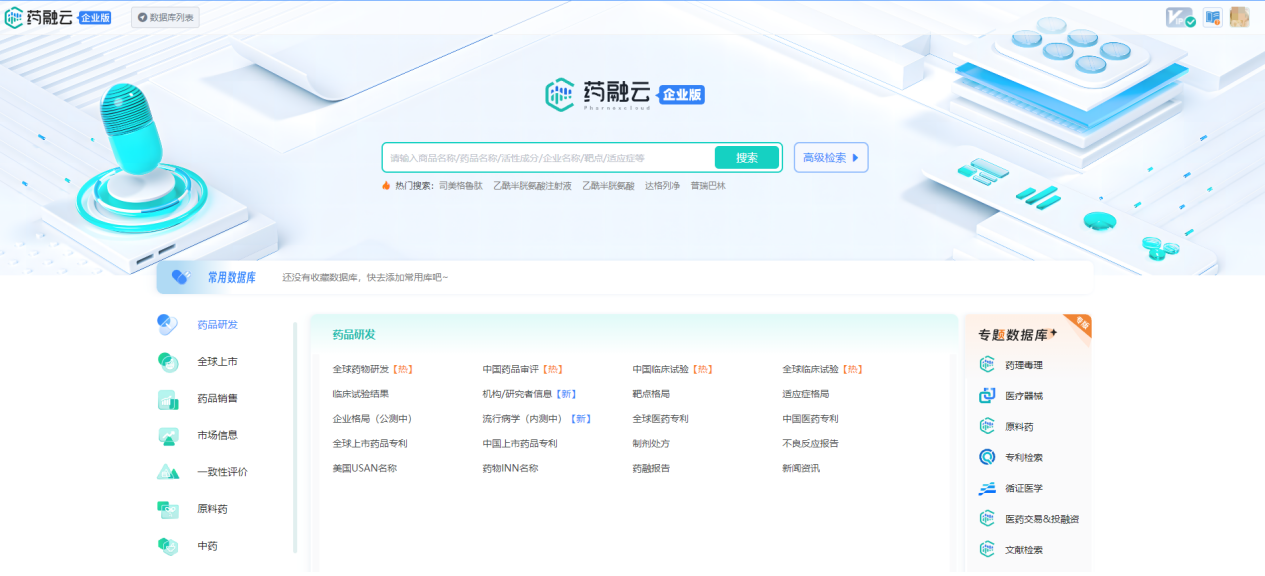Open the user avatar in header
Viewport: 1265px width, 576px height.
[x=1240, y=17]
